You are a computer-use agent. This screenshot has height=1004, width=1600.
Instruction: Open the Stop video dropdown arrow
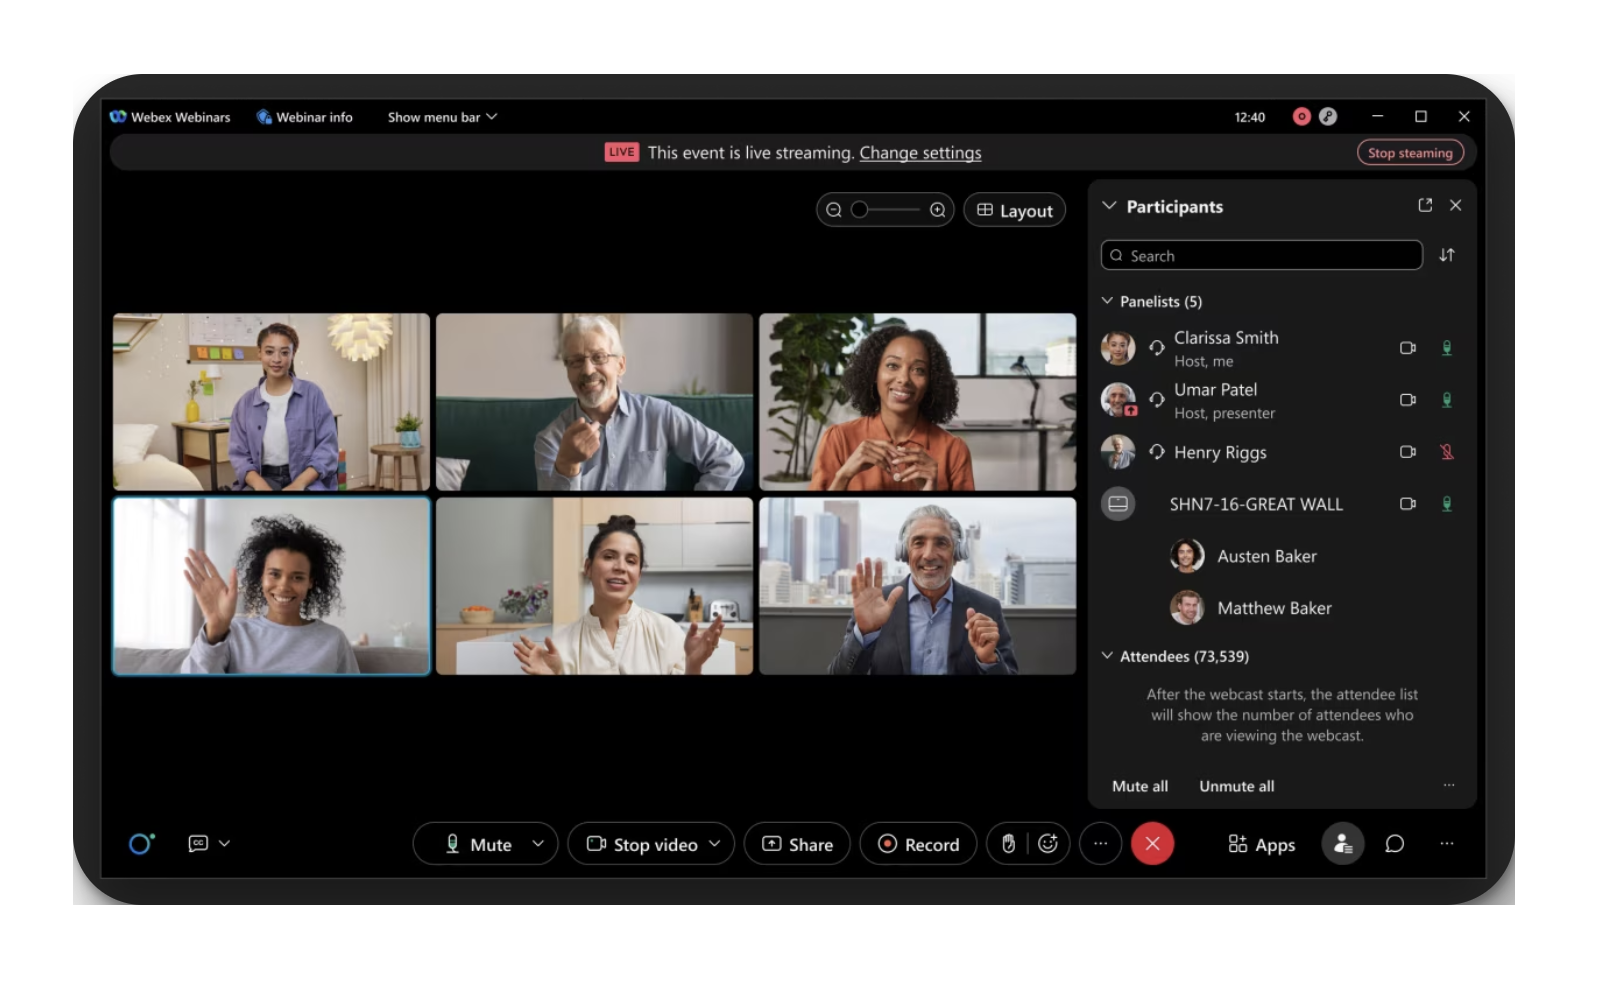714,844
